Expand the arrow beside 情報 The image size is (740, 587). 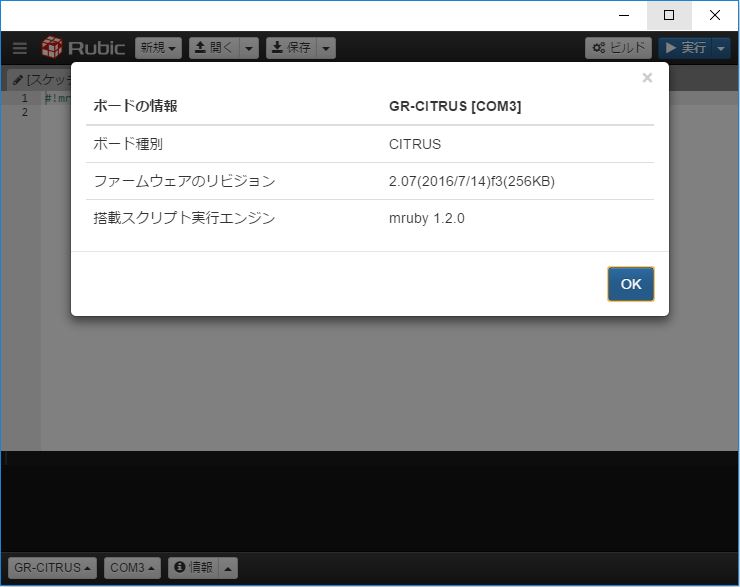228,568
